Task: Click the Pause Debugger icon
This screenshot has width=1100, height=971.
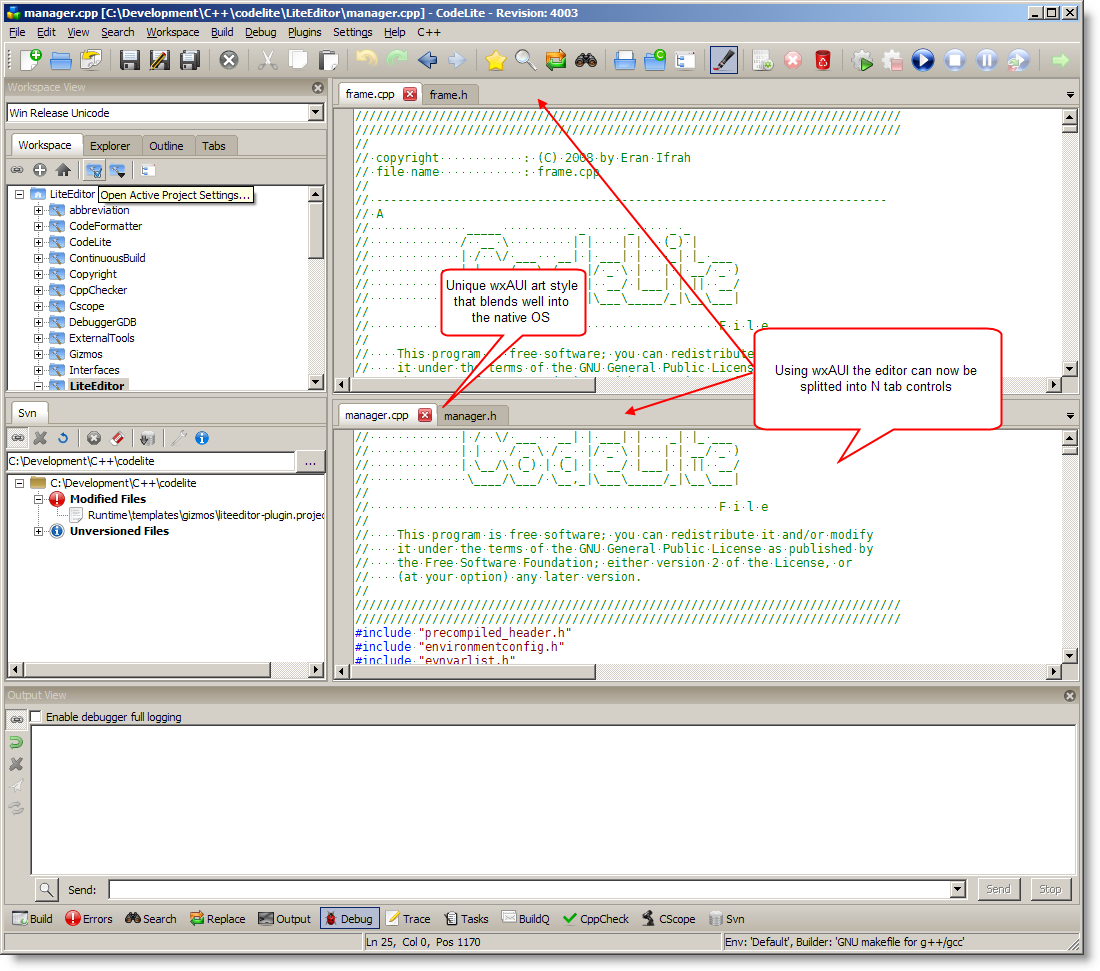Action: pos(986,60)
